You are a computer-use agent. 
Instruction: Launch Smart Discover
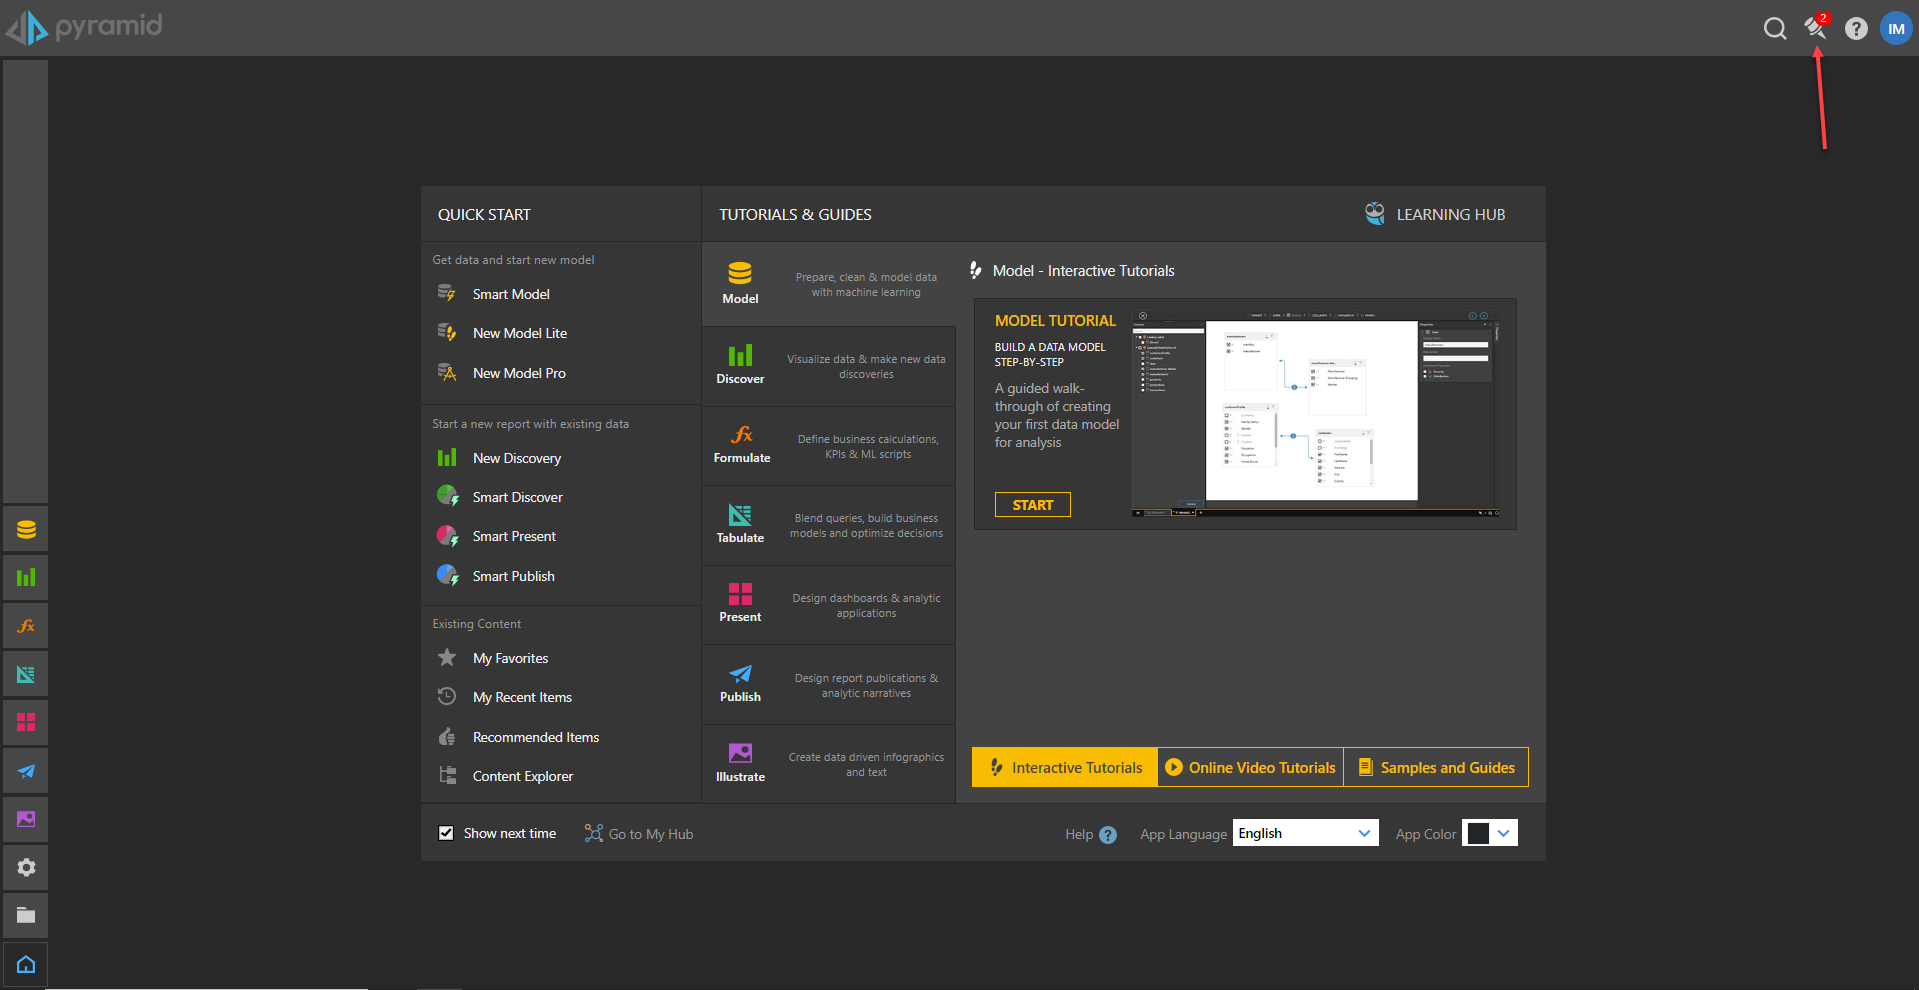tap(517, 497)
